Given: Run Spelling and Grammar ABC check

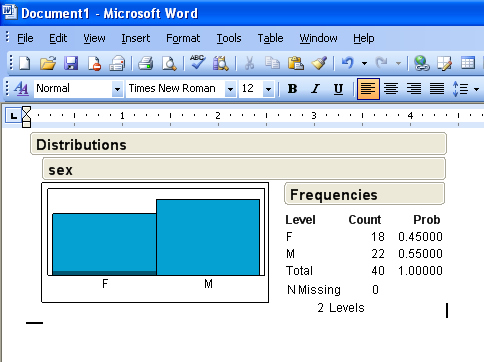Looking at the screenshot, I should pyautogui.click(x=197, y=62).
